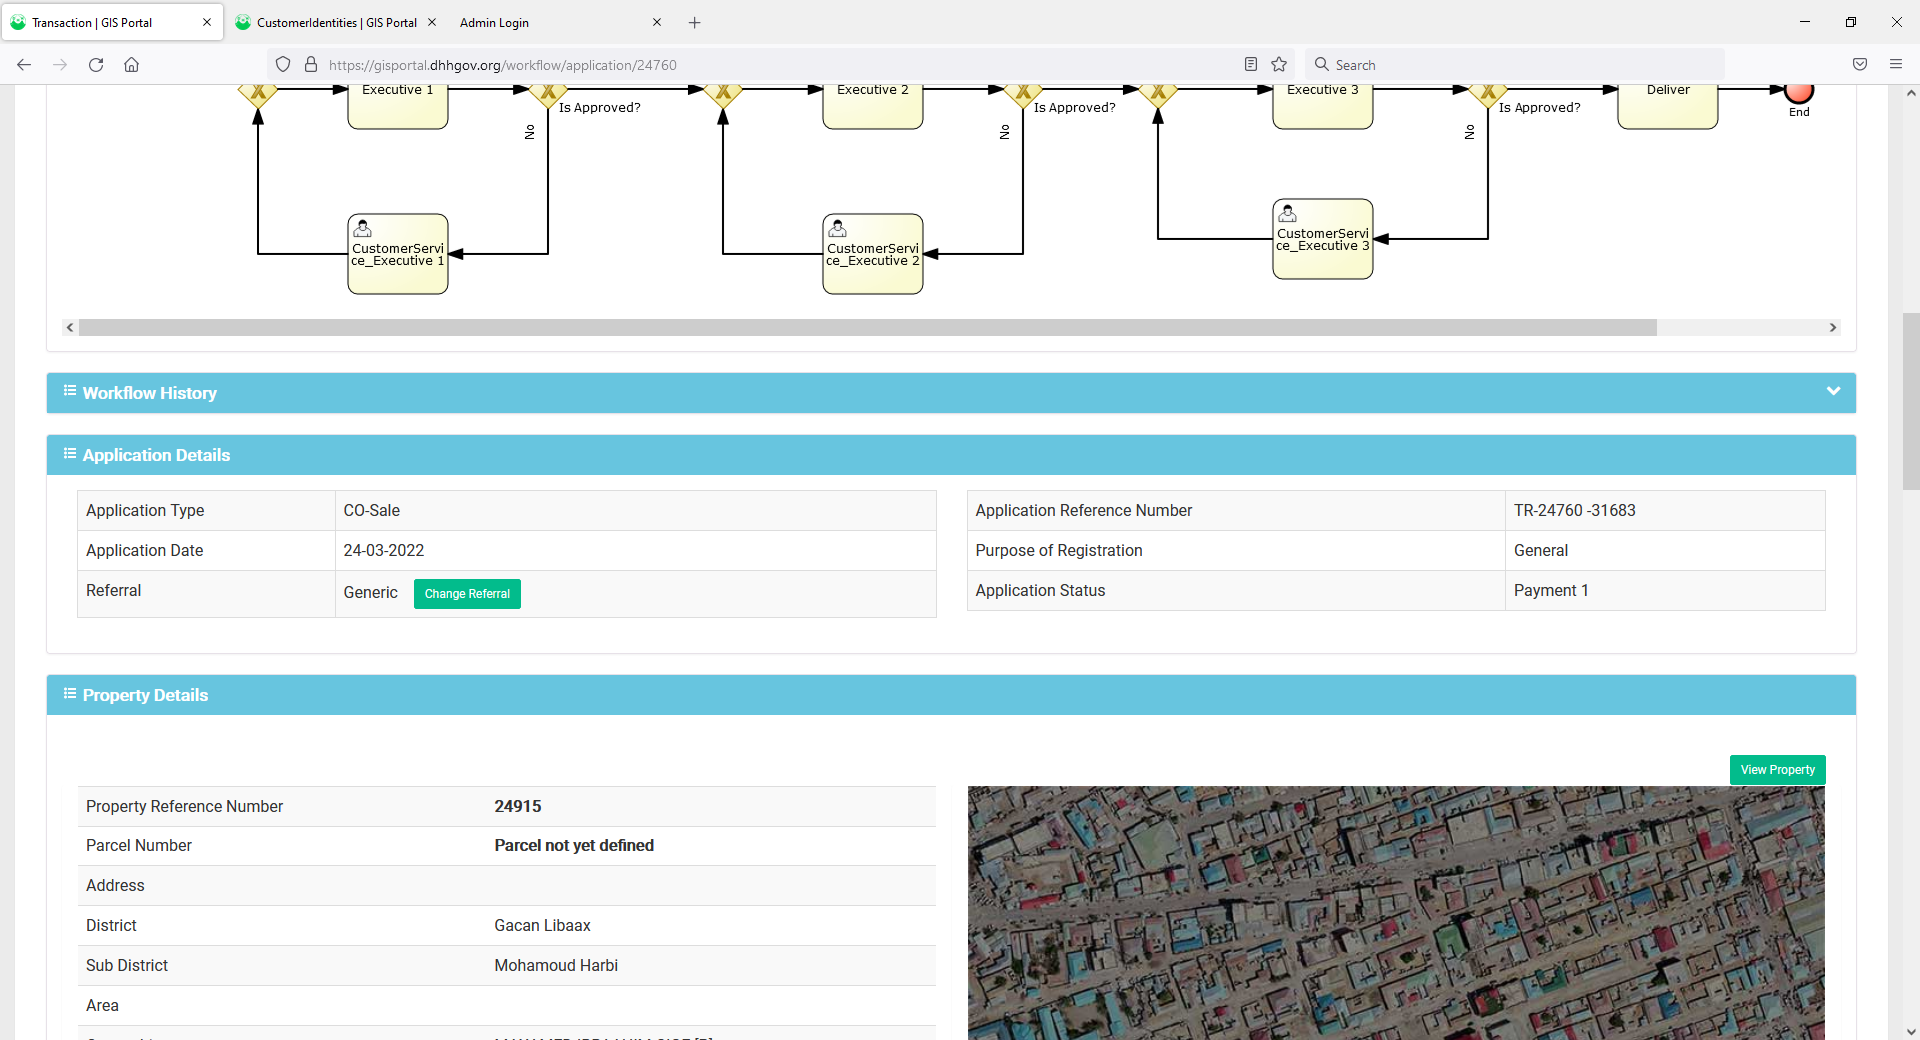Screen dimensions: 1920x1040
Task: Click the padlock site security icon
Action: tap(311, 65)
